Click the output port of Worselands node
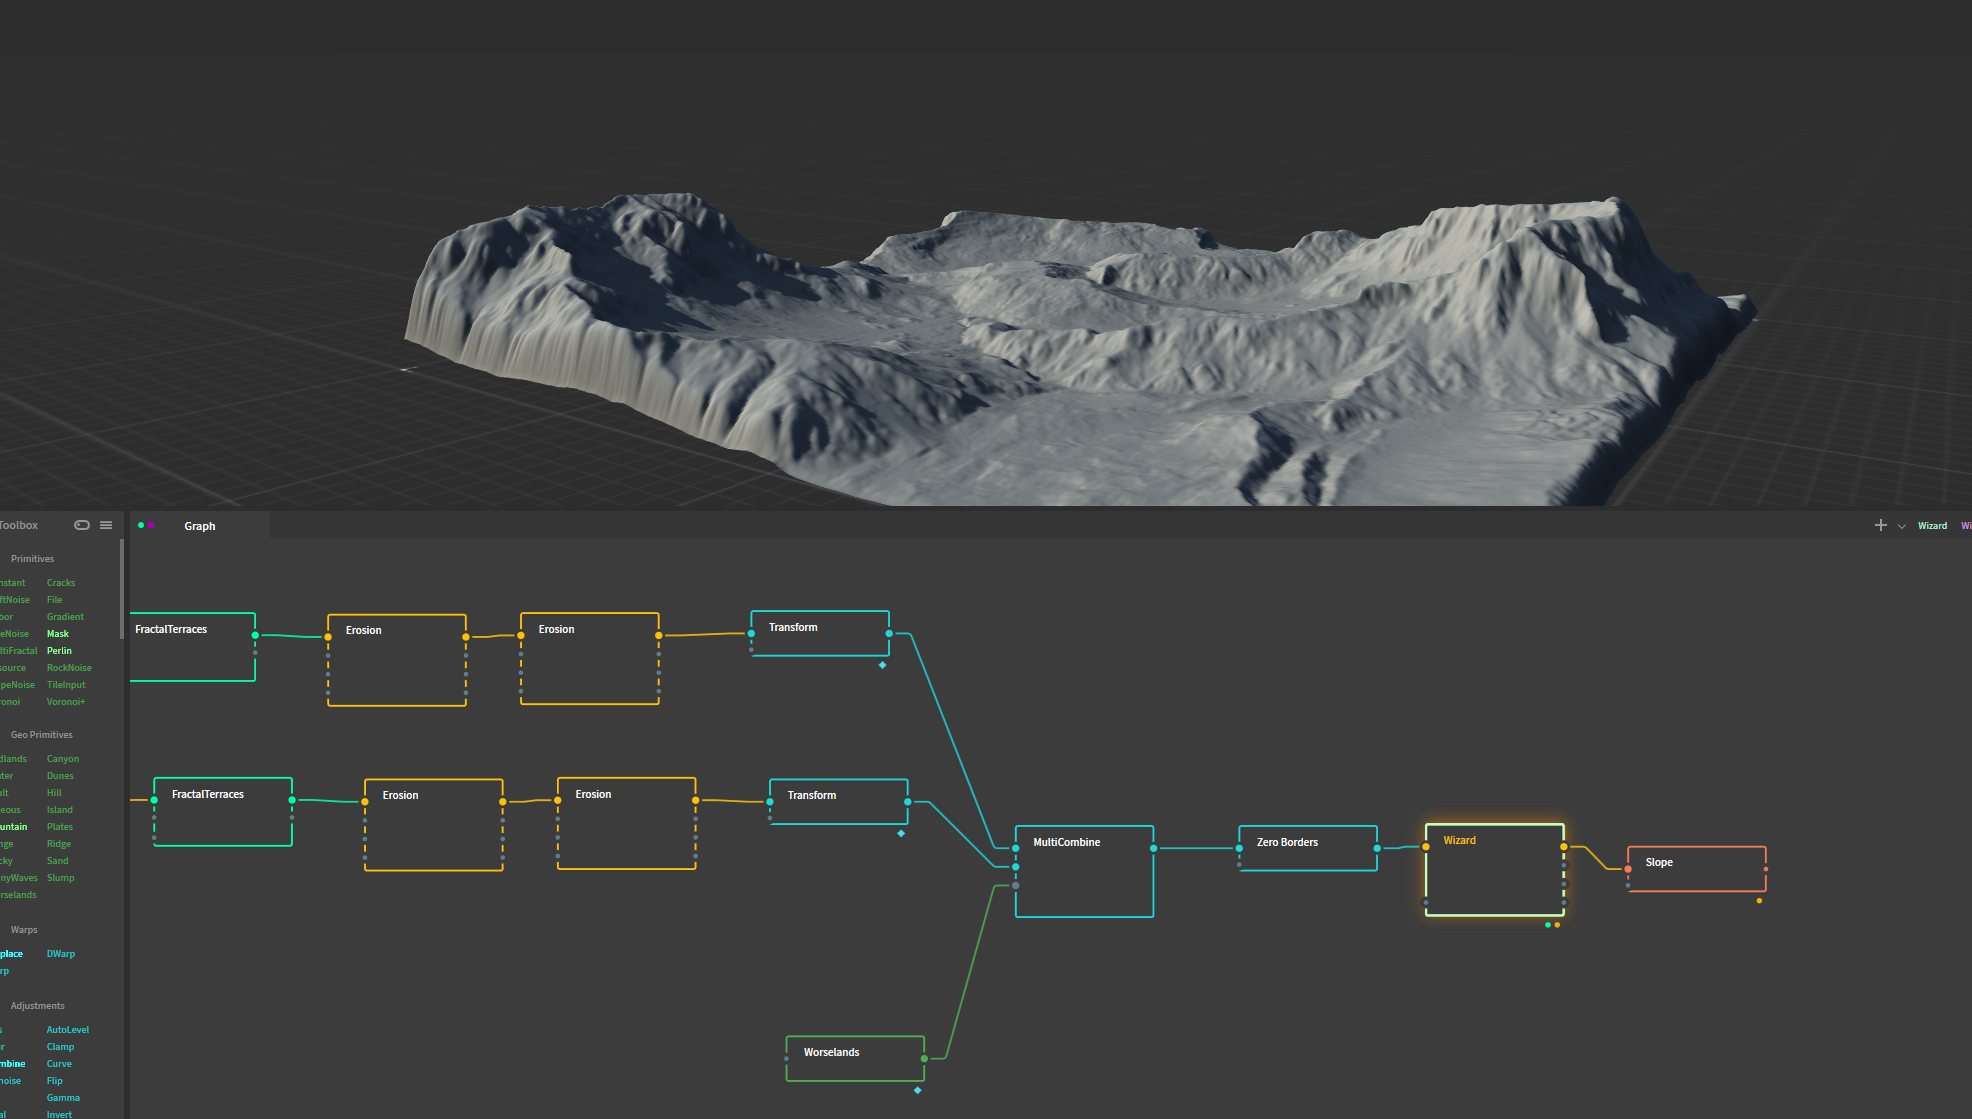 (924, 1058)
